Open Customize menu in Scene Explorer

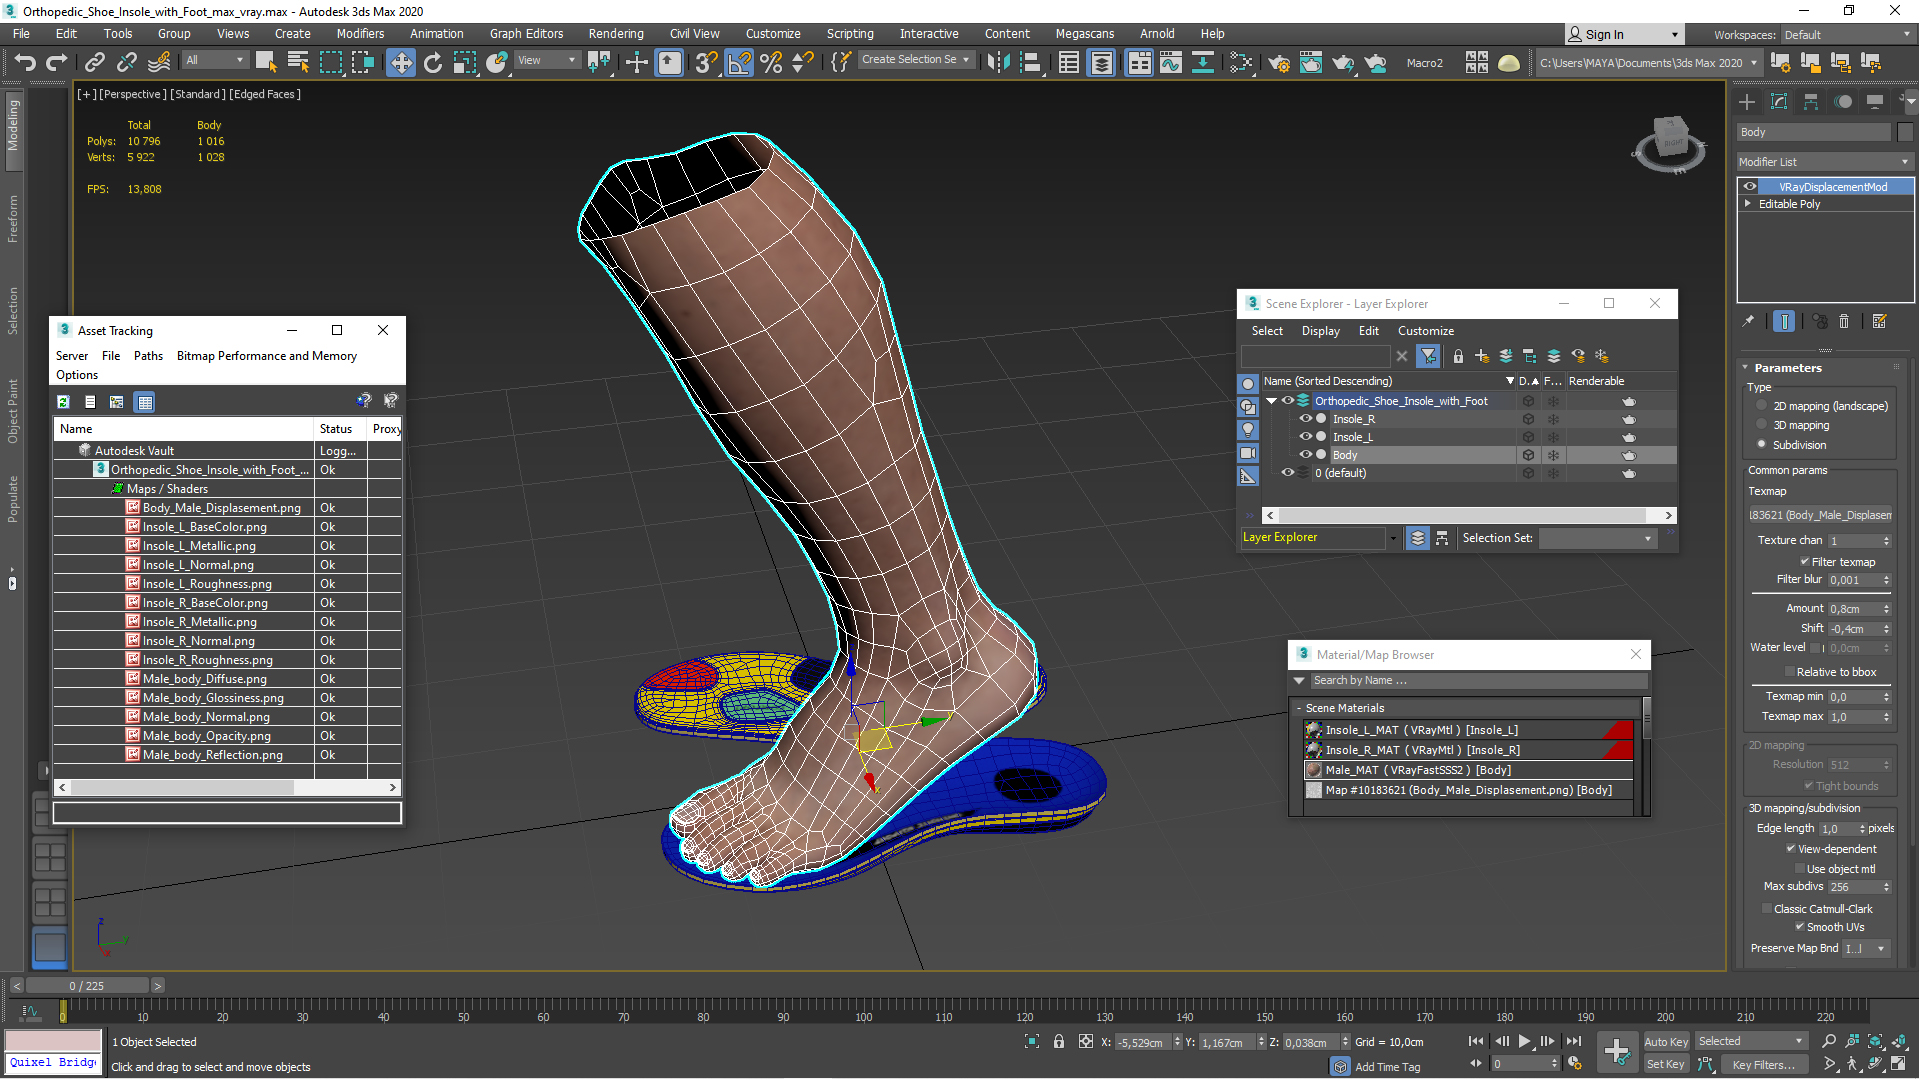pyautogui.click(x=1426, y=331)
